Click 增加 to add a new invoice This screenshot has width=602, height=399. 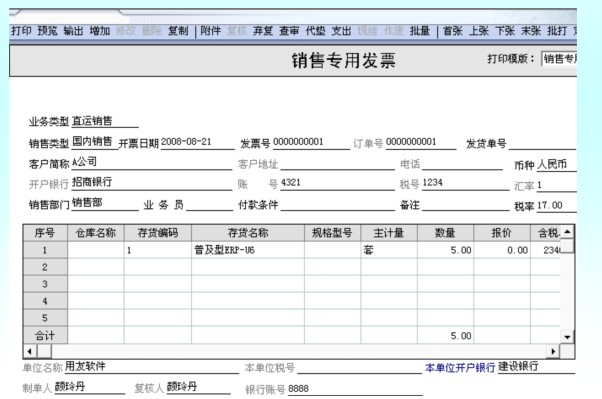click(100, 31)
